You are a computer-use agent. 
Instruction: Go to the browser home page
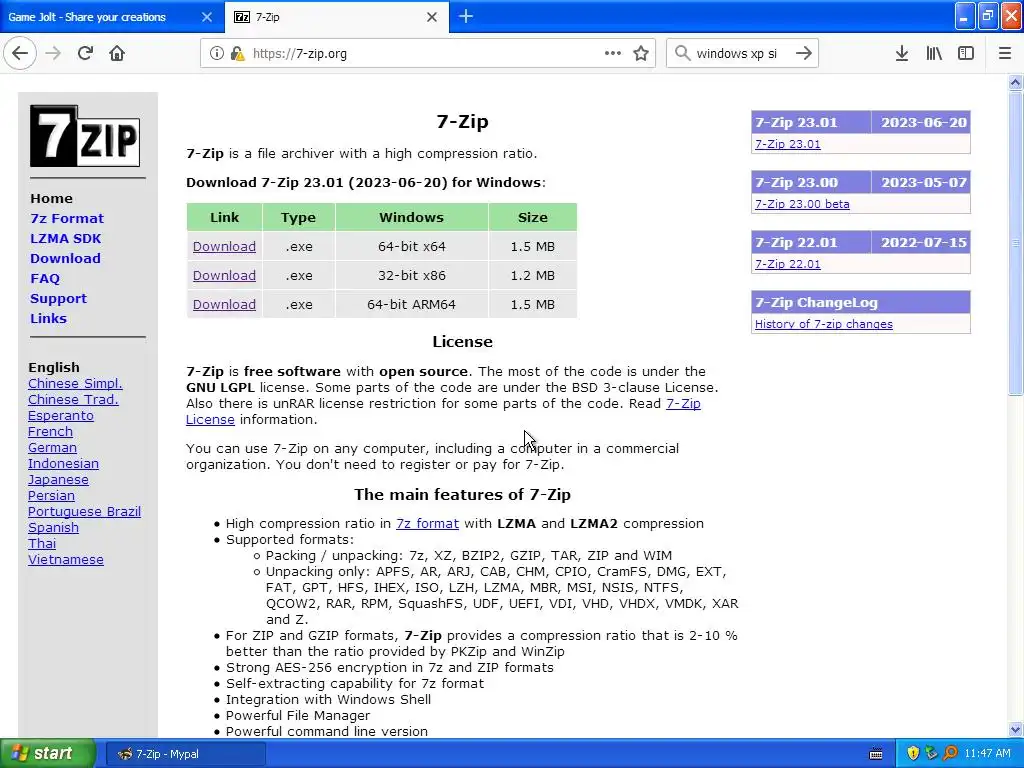pyautogui.click(x=117, y=54)
